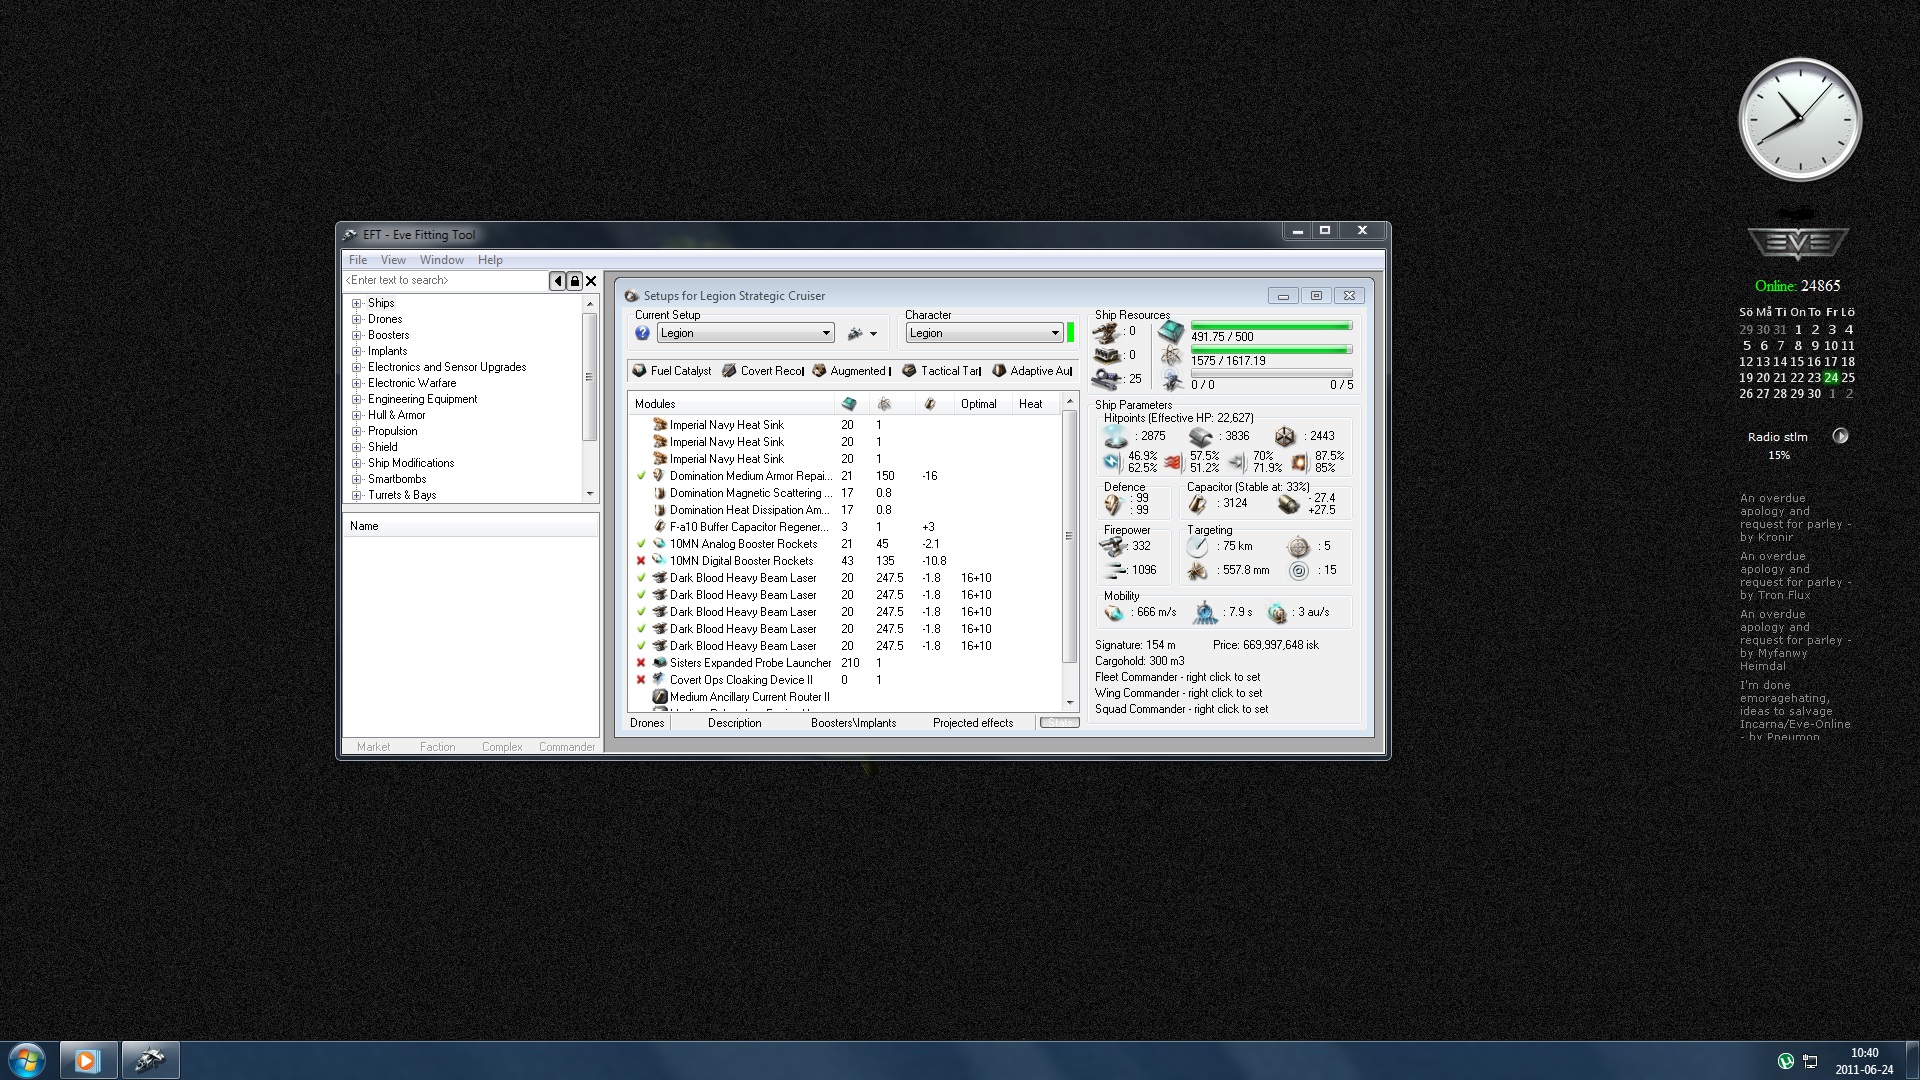Open the File menu
This screenshot has width=1920, height=1080.
[357, 260]
